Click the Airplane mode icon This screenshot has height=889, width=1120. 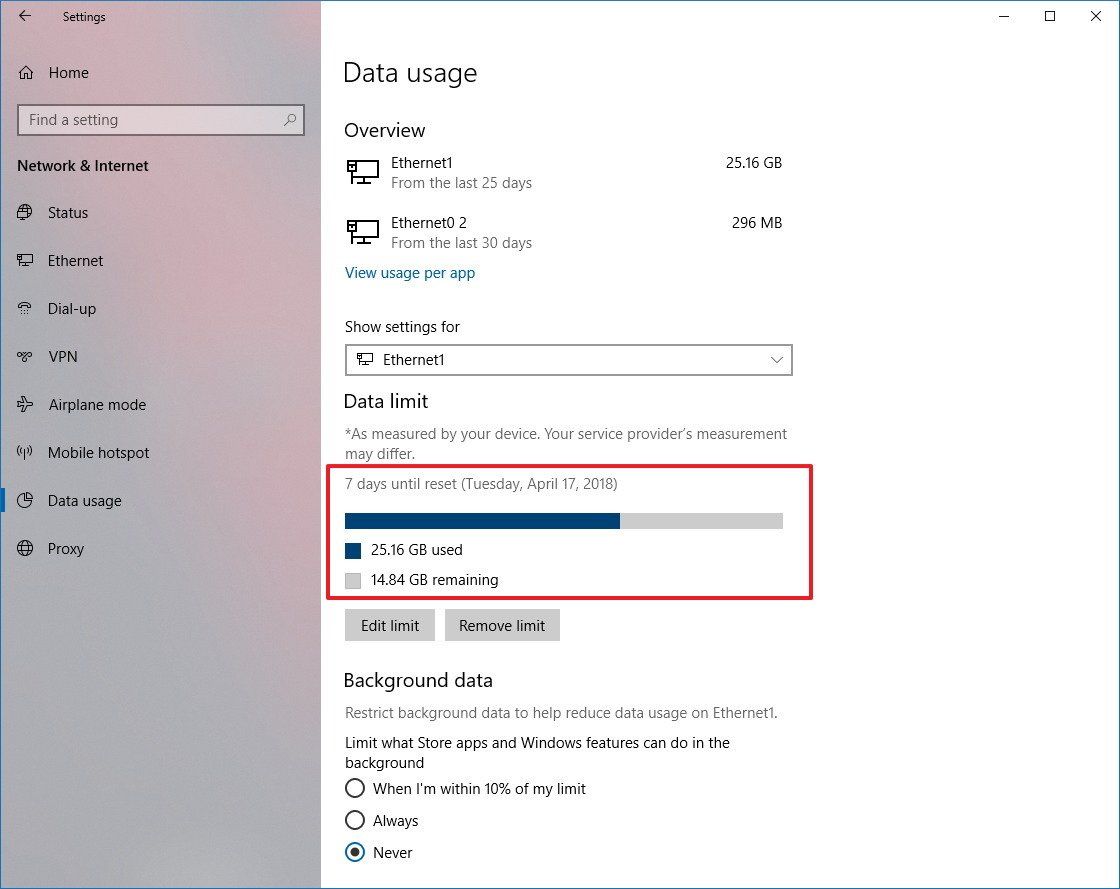point(24,404)
